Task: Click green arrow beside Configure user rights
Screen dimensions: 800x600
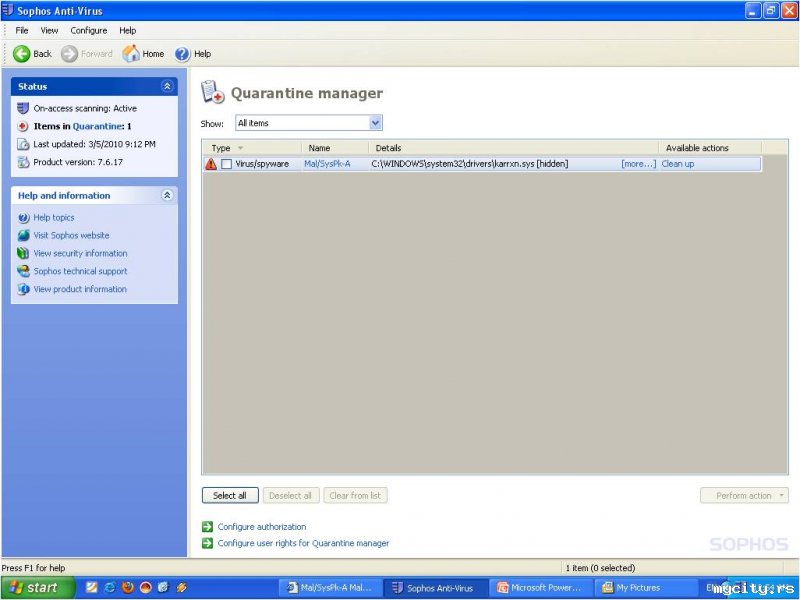Action: click(207, 543)
